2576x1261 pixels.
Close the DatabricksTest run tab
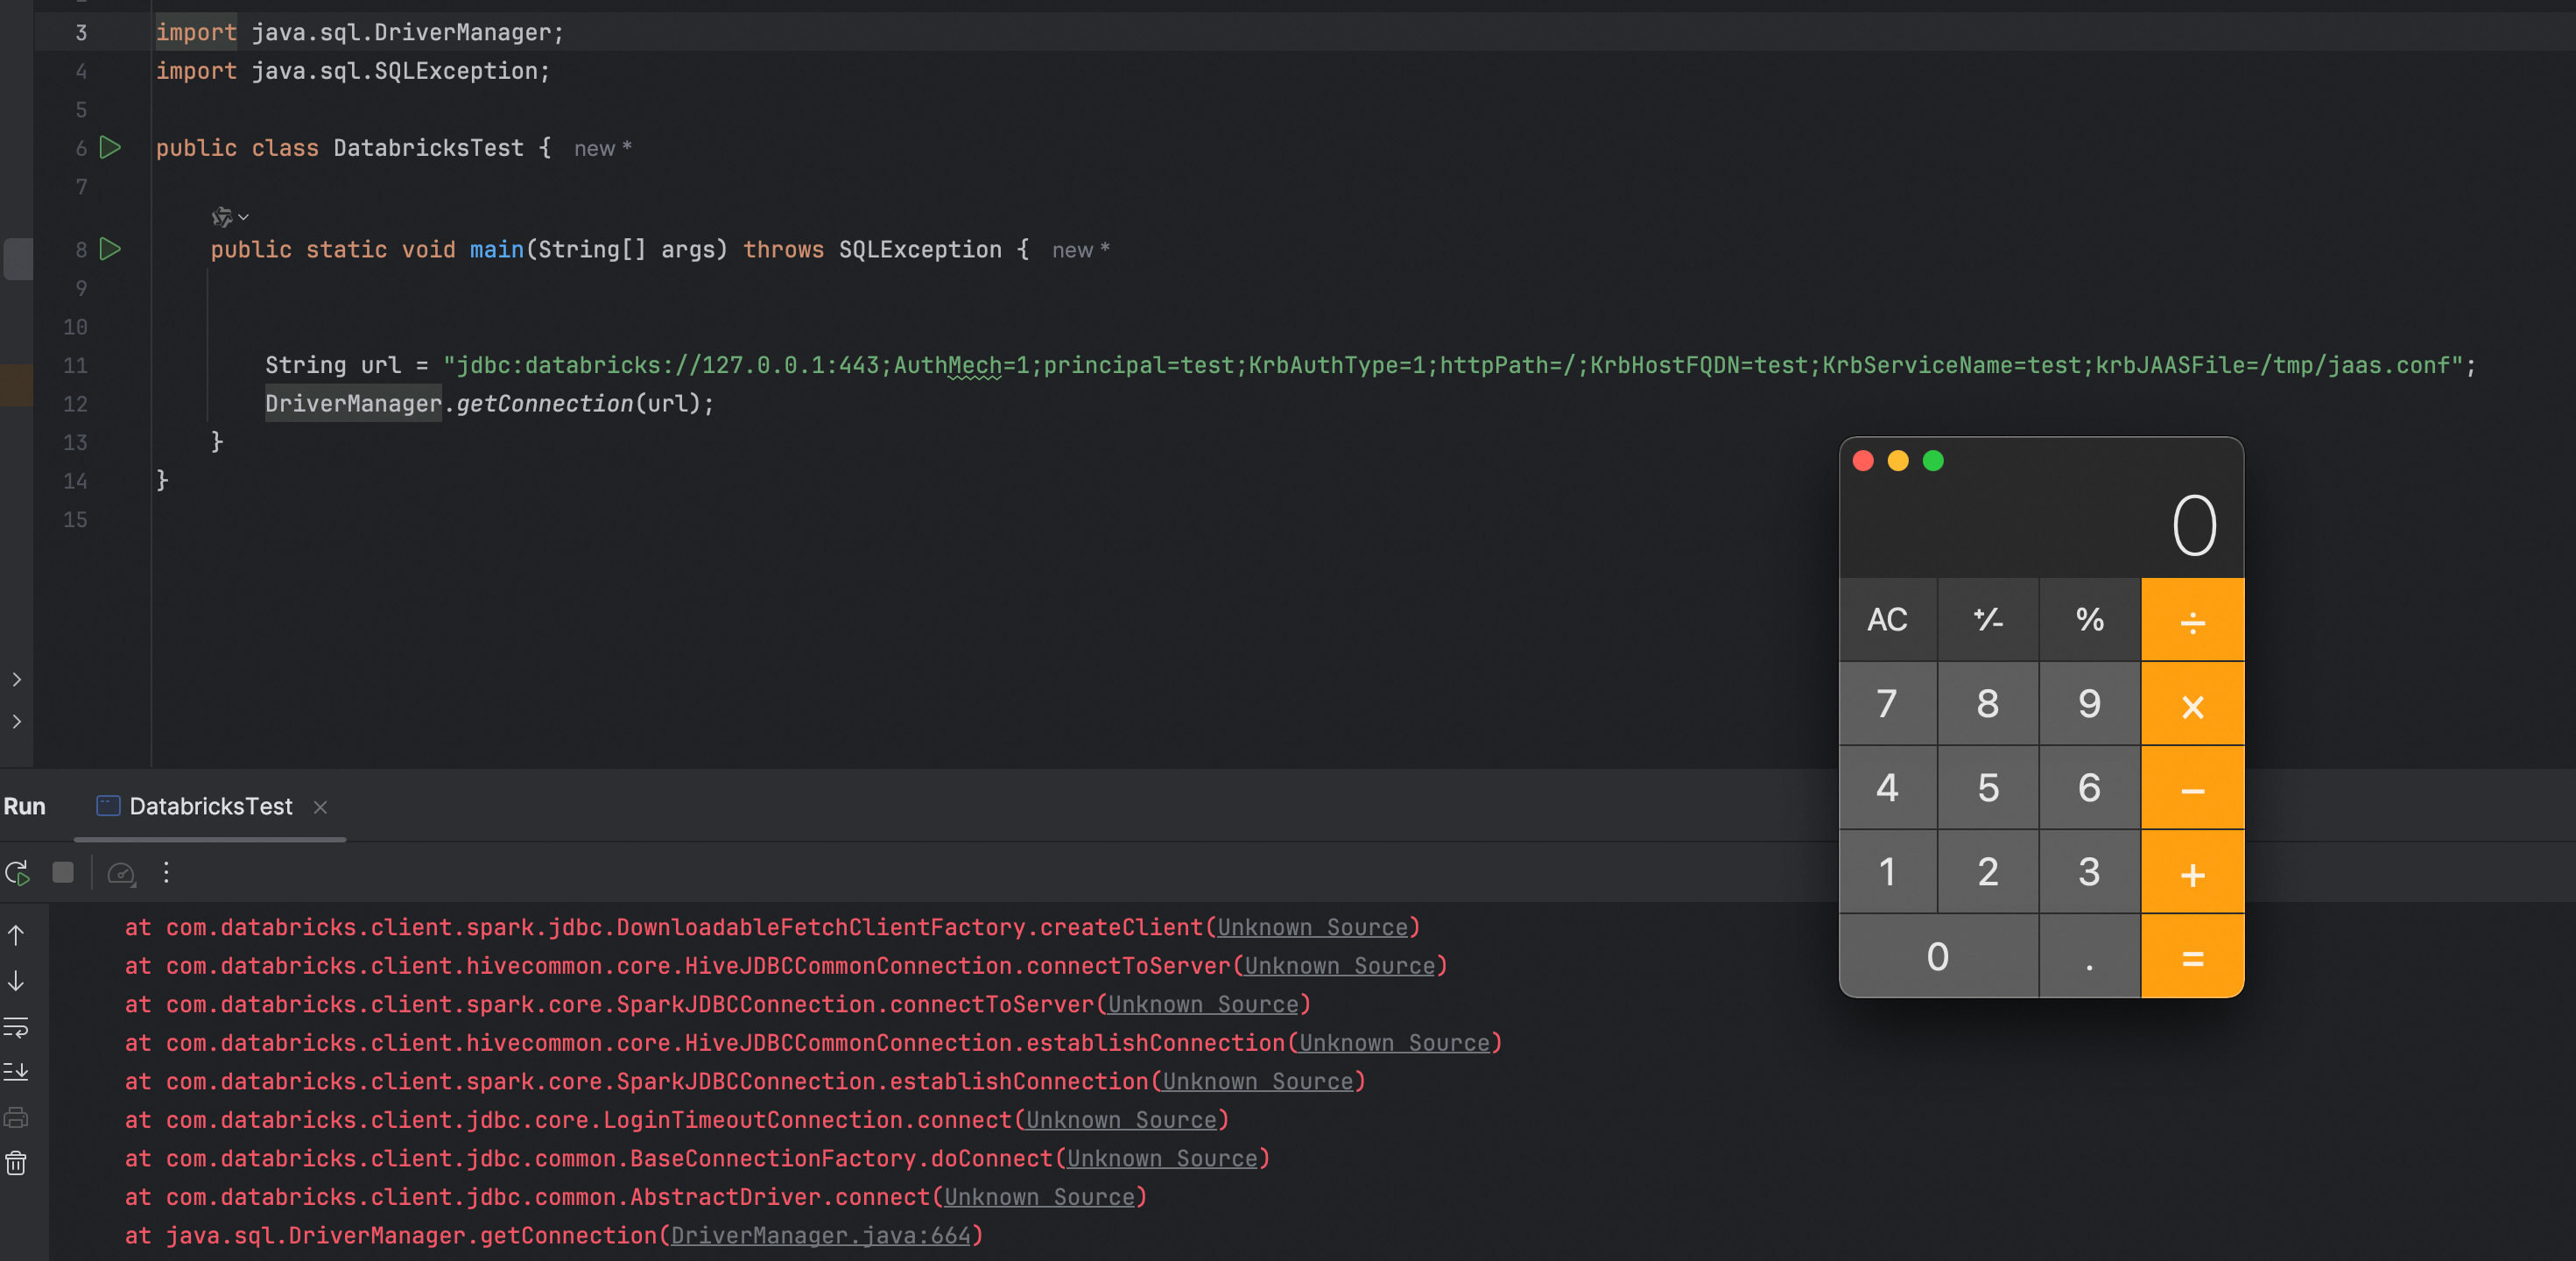320,807
